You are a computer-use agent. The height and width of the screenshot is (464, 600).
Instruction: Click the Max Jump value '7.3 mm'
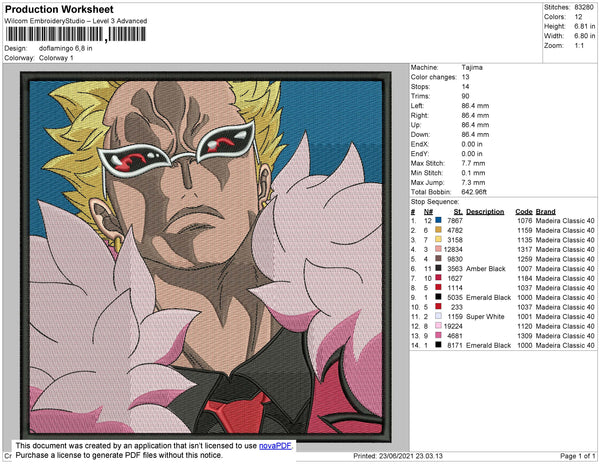473,182
